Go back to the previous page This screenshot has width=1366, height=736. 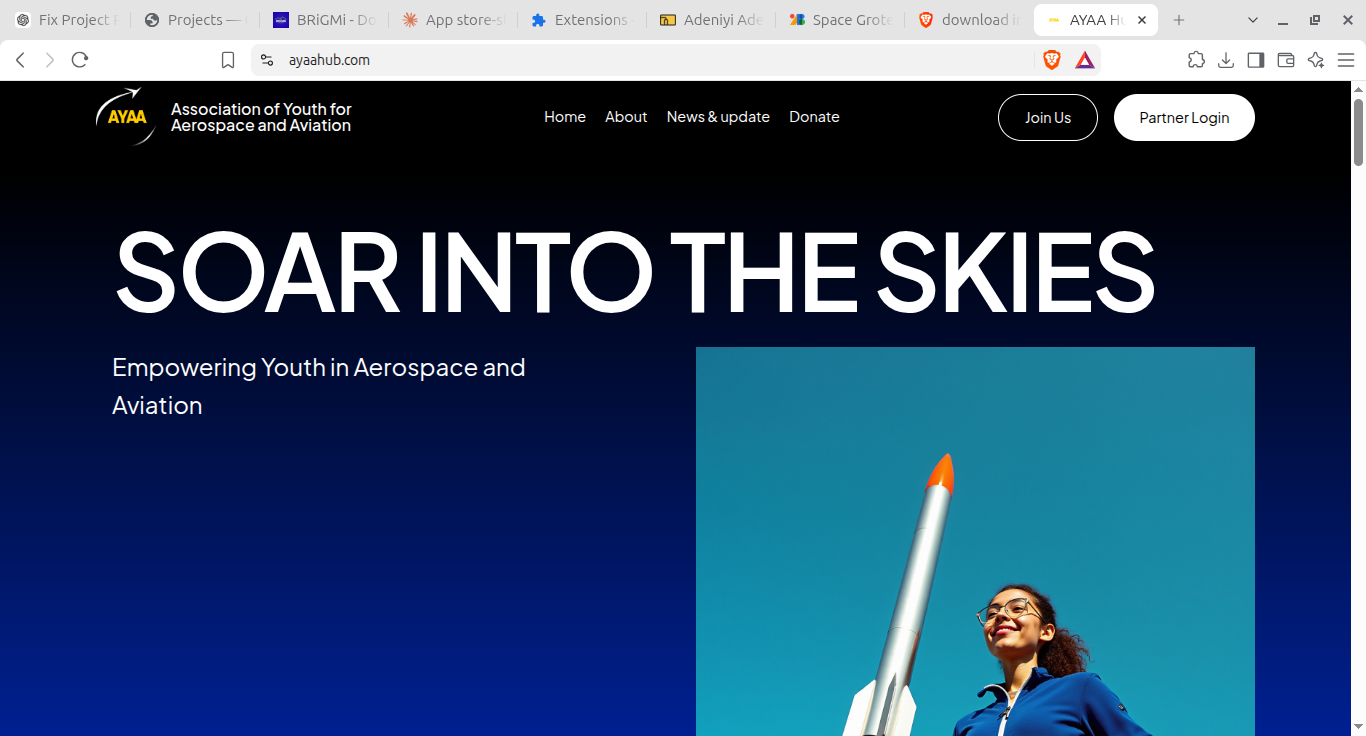pyautogui.click(x=20, y=60)
